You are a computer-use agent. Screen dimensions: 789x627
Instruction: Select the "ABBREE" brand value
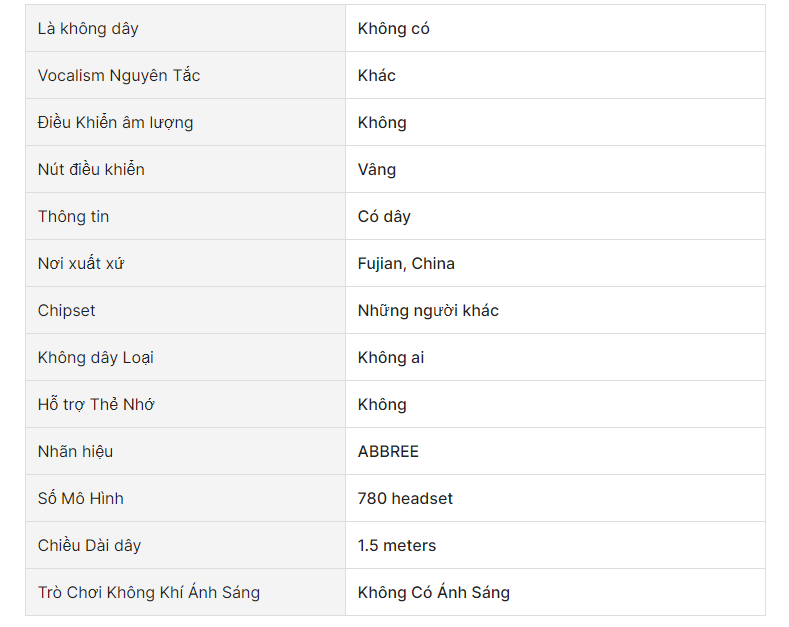(x=388, y=452)
